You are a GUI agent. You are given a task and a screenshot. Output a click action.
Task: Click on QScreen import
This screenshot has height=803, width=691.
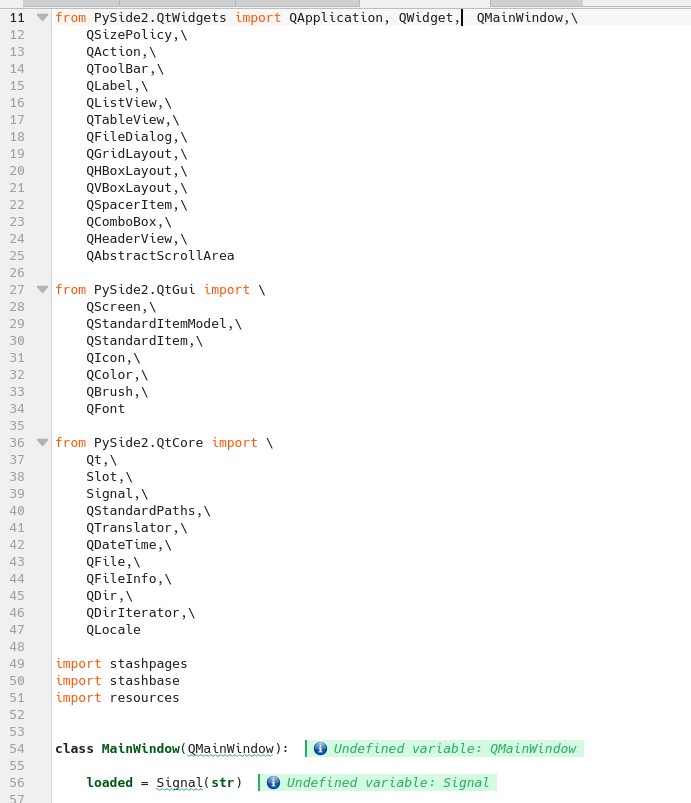(x=114, y=307)
